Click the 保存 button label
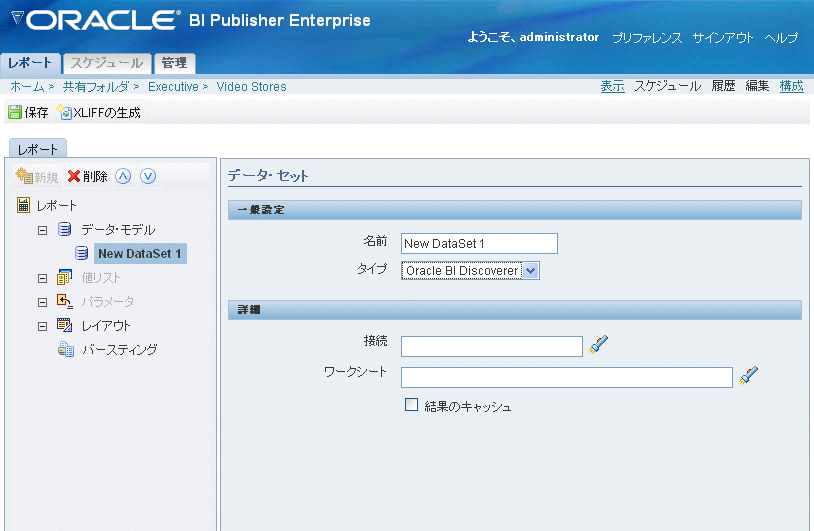Viewport: 814px width, 531px height. click(x=36, y=113)
